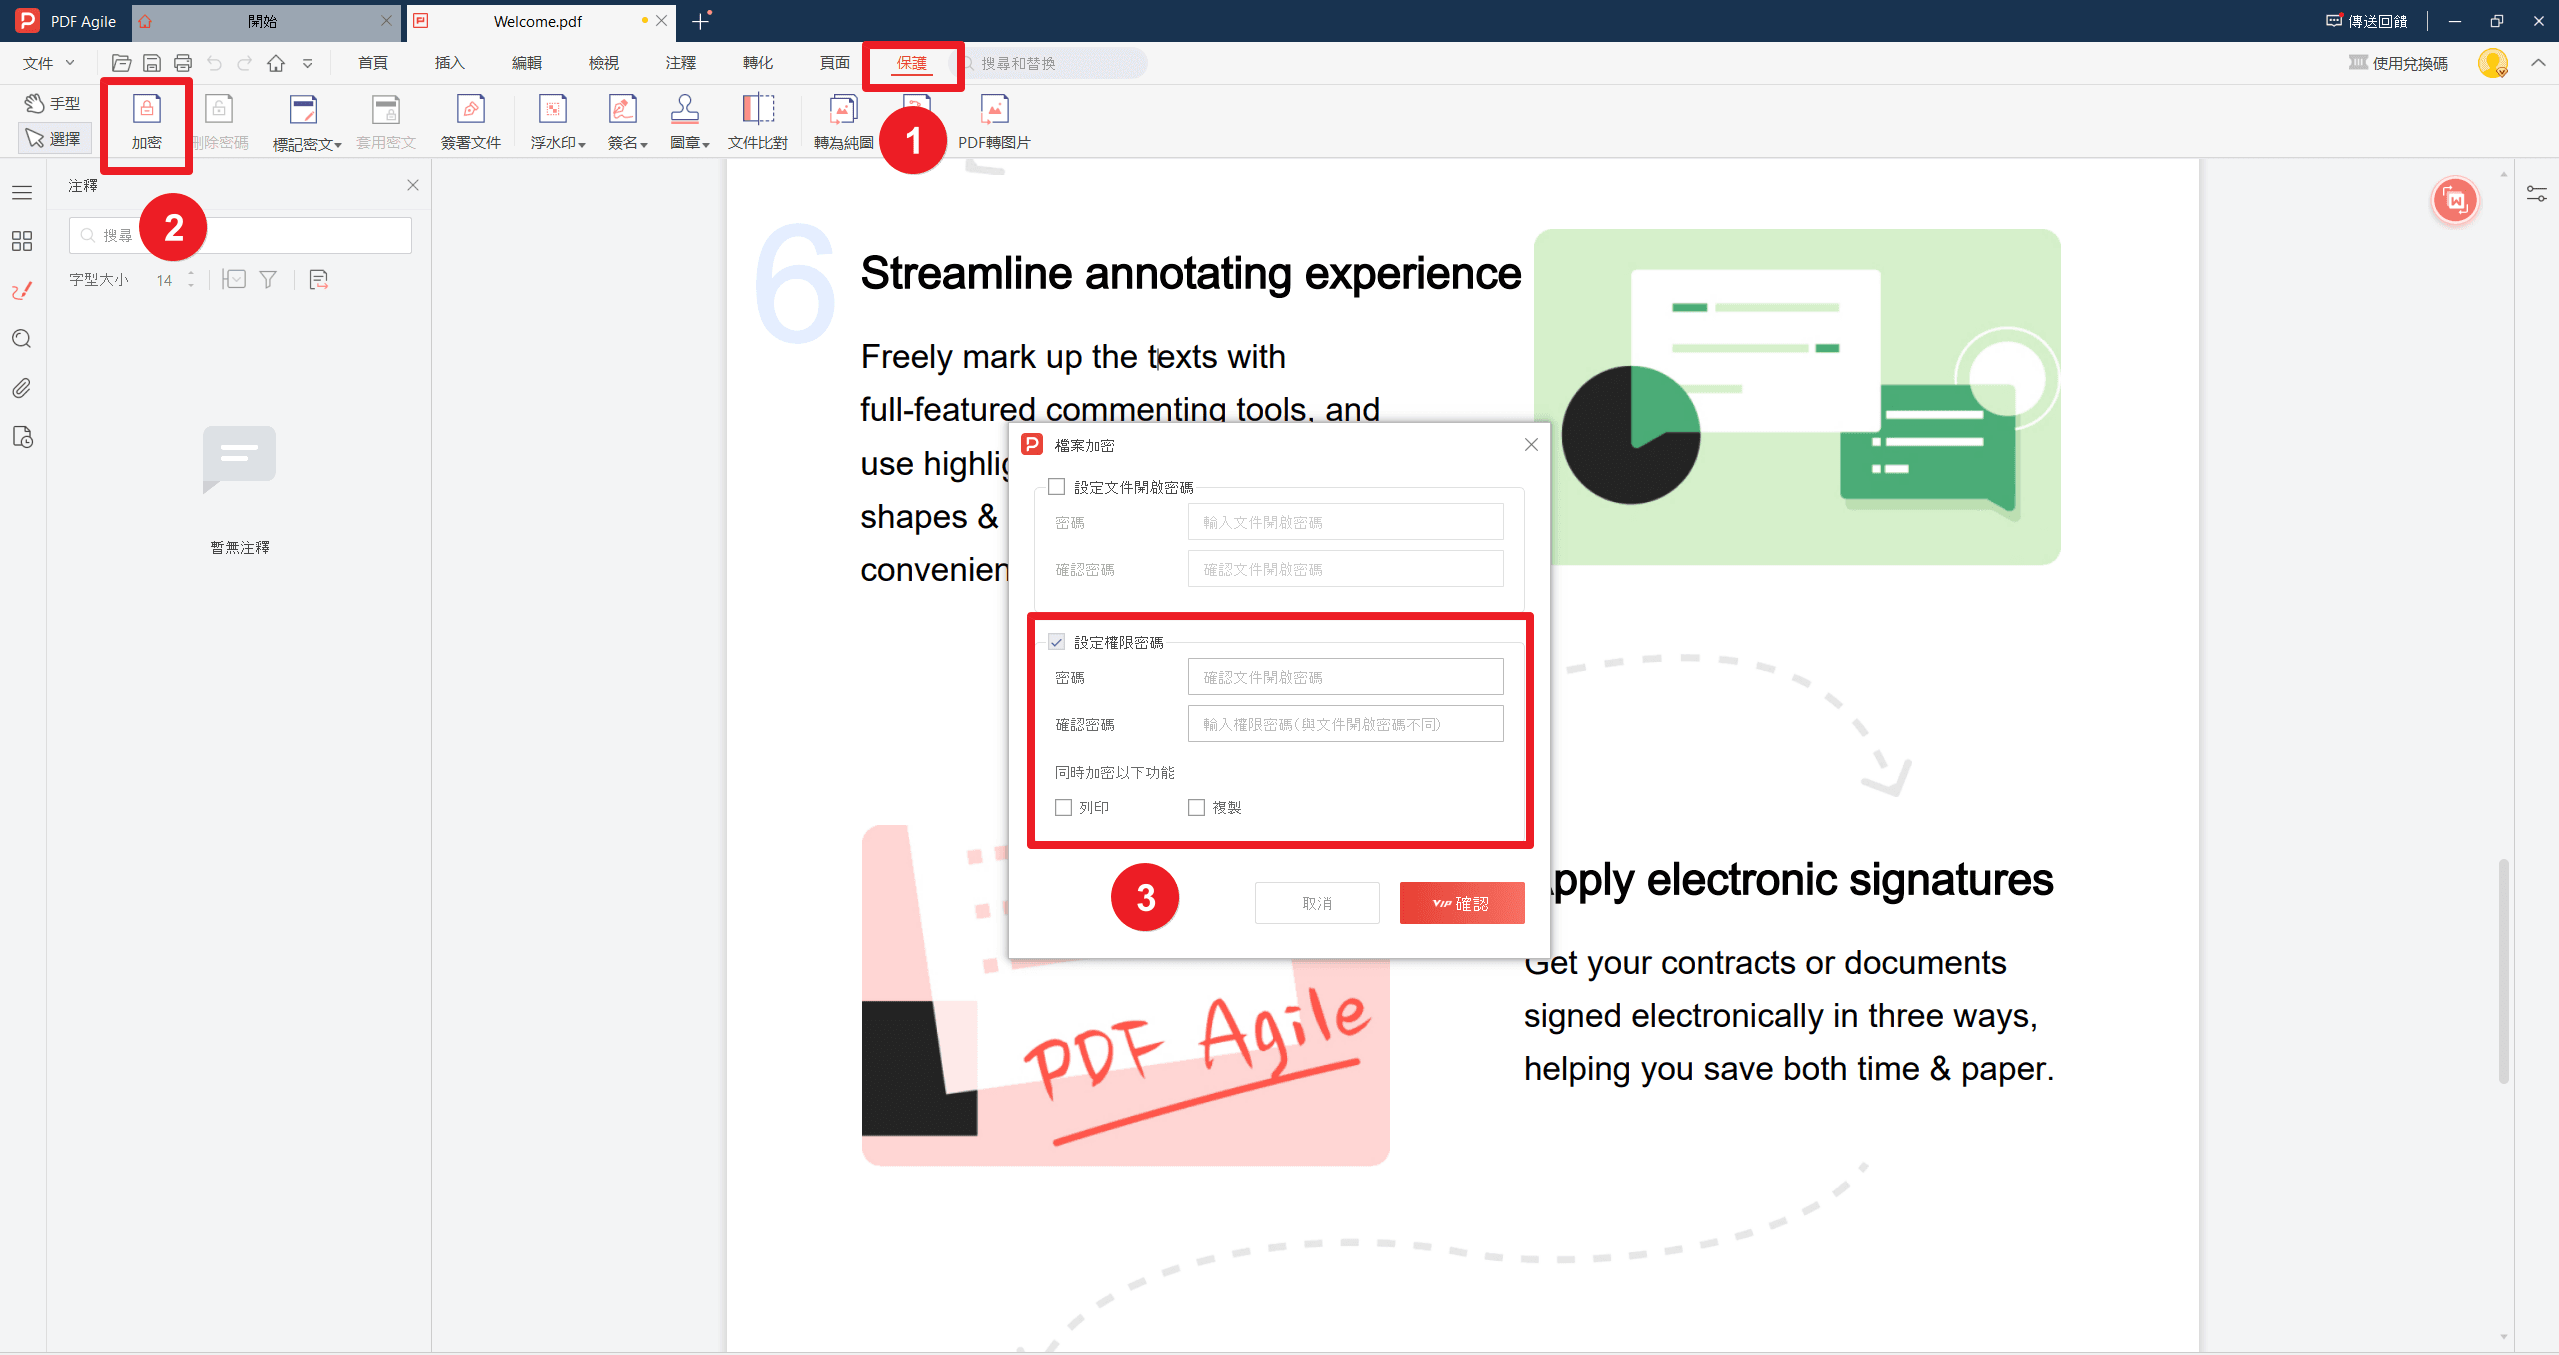Click the sidebar hamburger menu icon
This screenshot has height=1355, width=2559.
point(21,192)
